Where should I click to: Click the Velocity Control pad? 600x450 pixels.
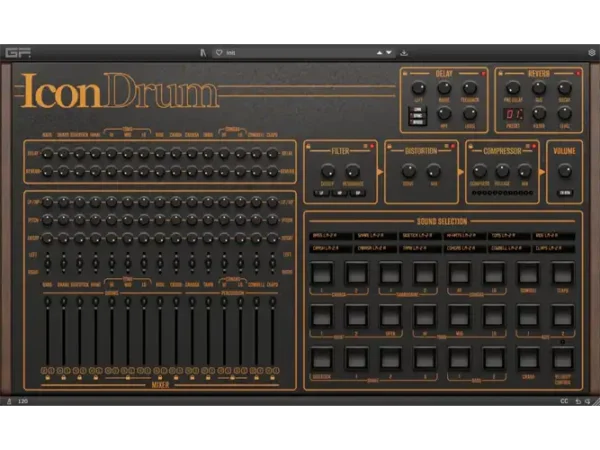[x=562, y=359]
